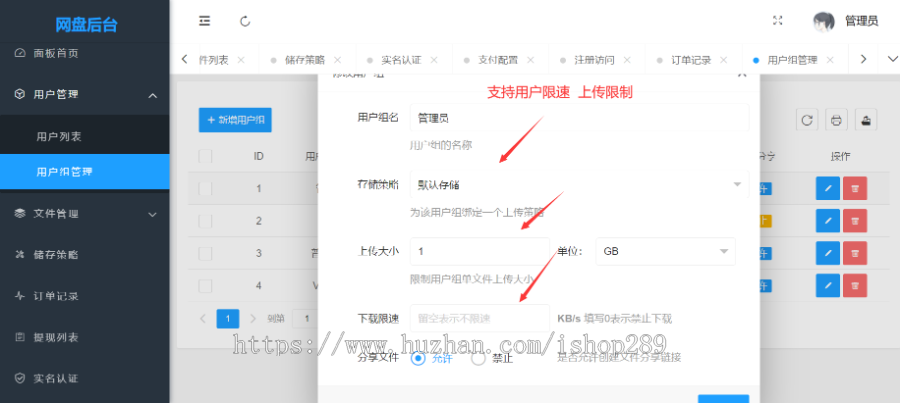
Task: Close the 订单记录 tab
Action: pyautogui.click(x=723, y=60)
